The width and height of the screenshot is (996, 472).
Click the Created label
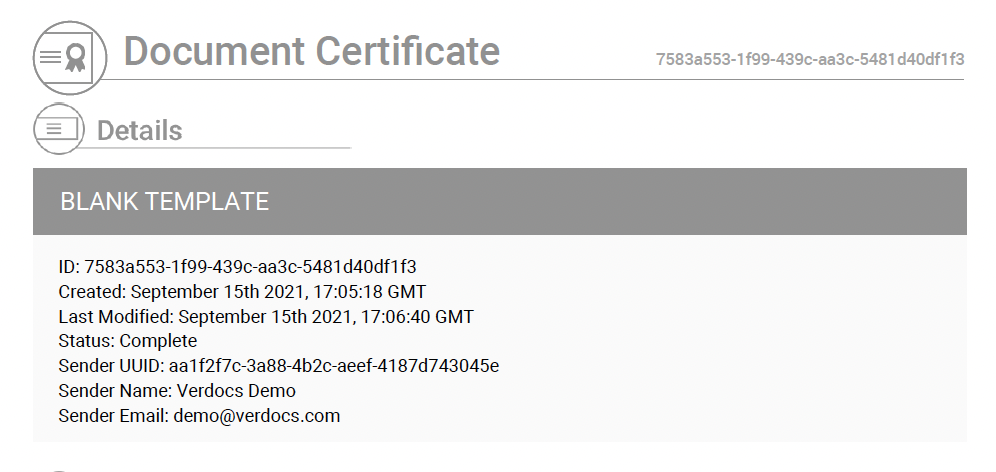pos(91,292)
